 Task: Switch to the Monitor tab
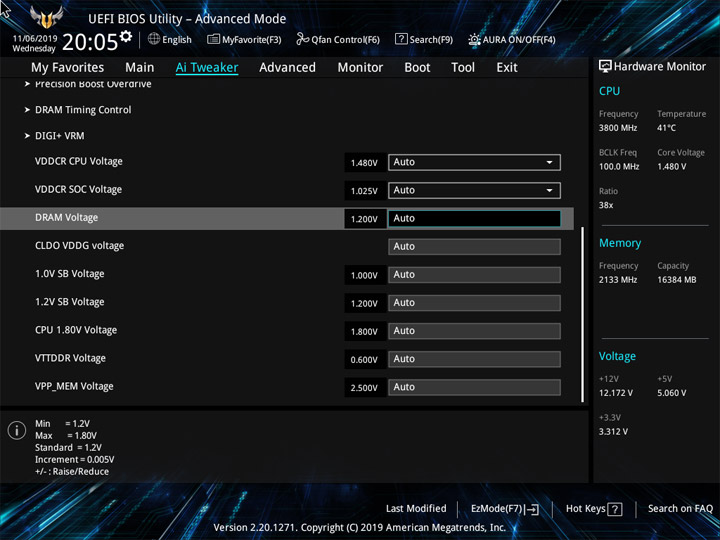coord(360,68)
